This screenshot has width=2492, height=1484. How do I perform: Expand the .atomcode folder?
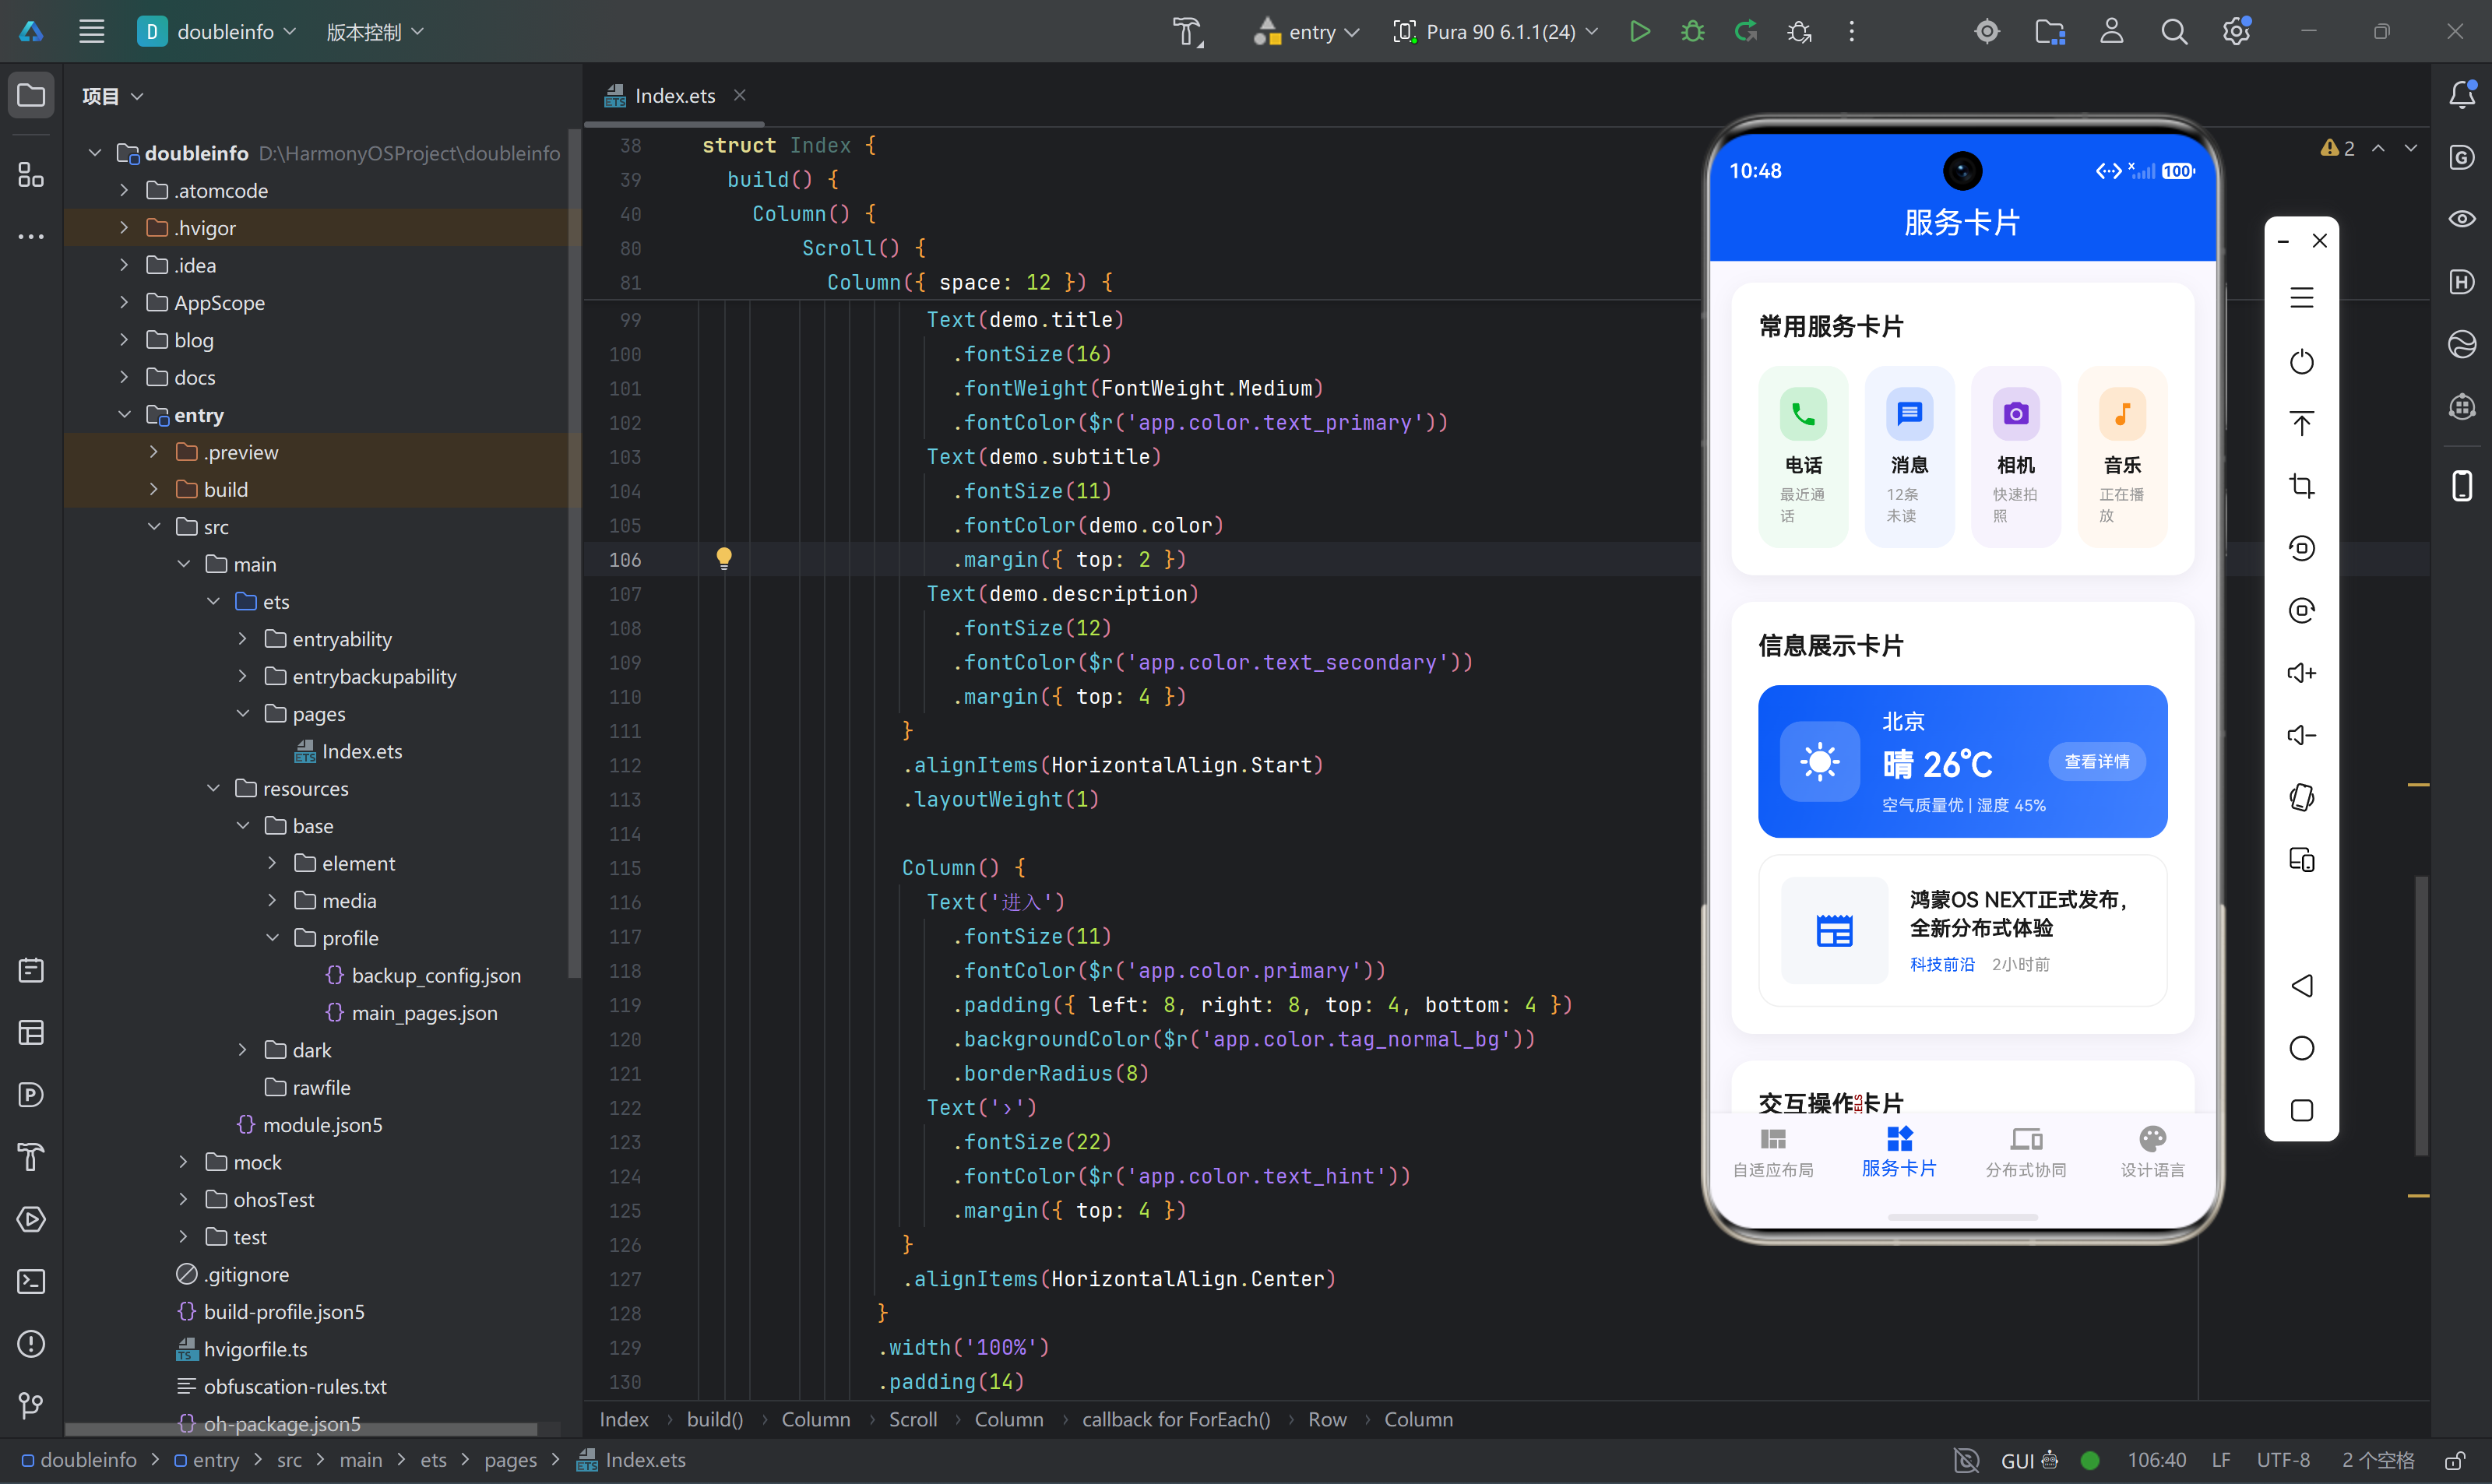(123, 190)
